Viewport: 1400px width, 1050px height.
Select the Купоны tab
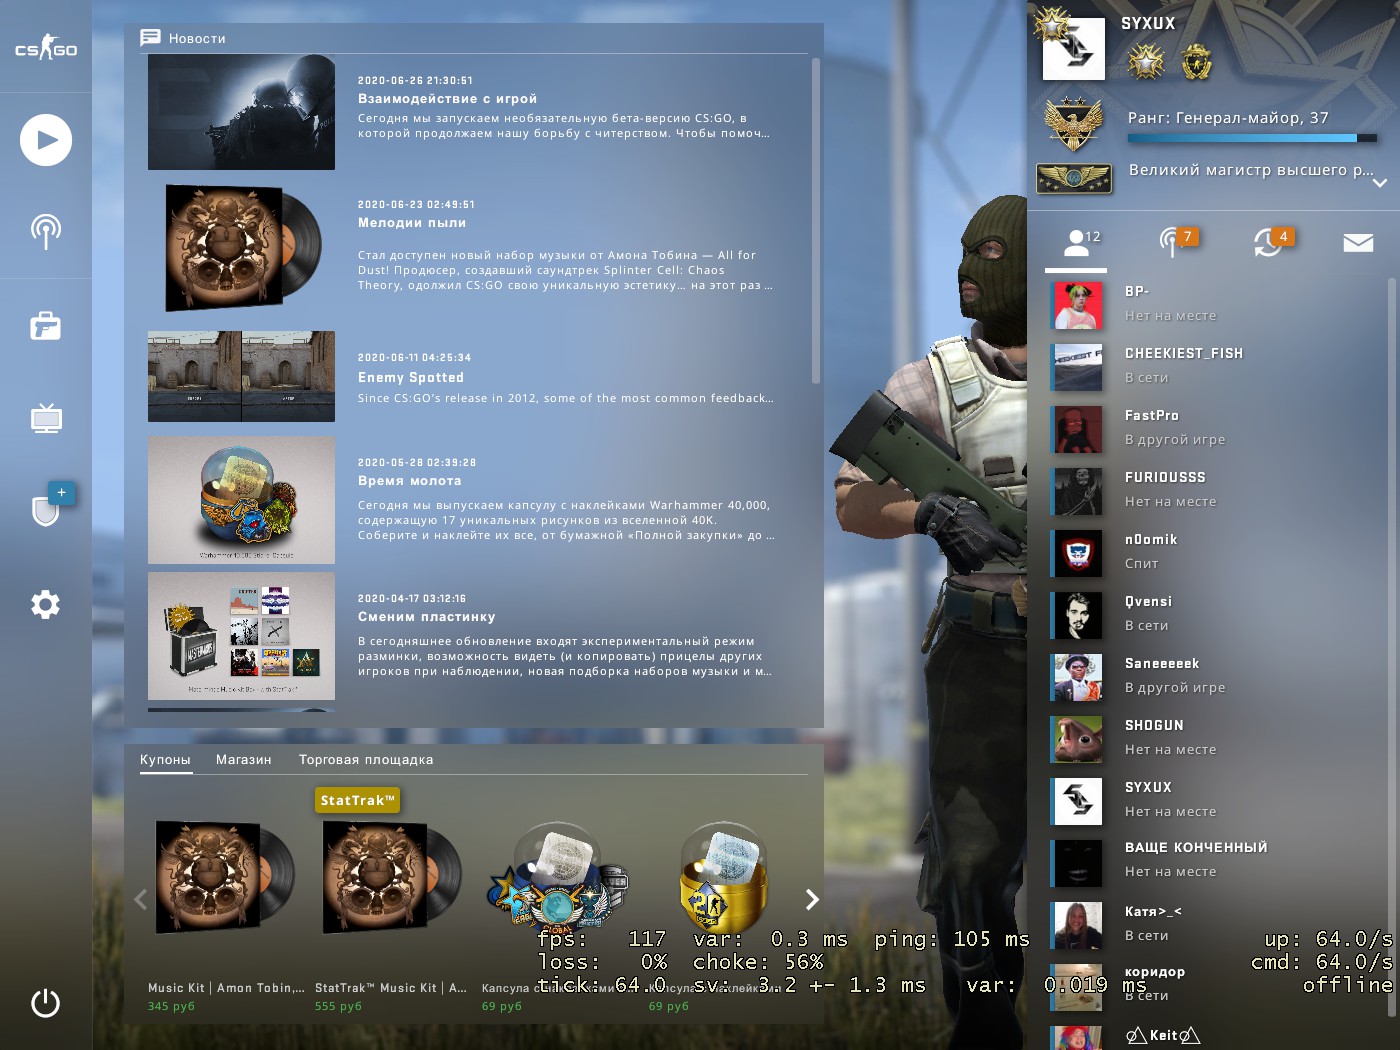(165, 760)
